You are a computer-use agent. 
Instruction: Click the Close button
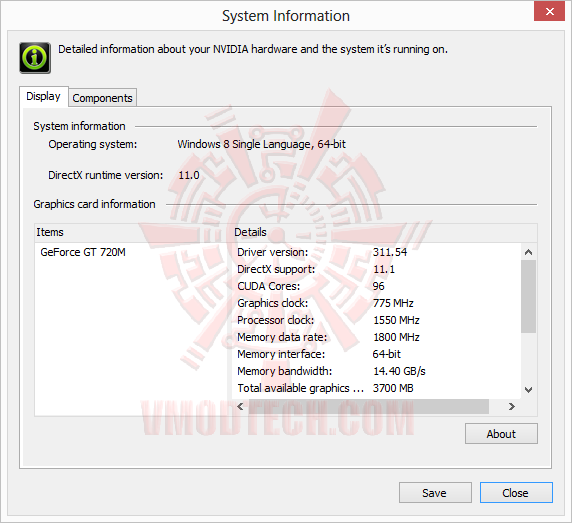(x=516, y=493)
